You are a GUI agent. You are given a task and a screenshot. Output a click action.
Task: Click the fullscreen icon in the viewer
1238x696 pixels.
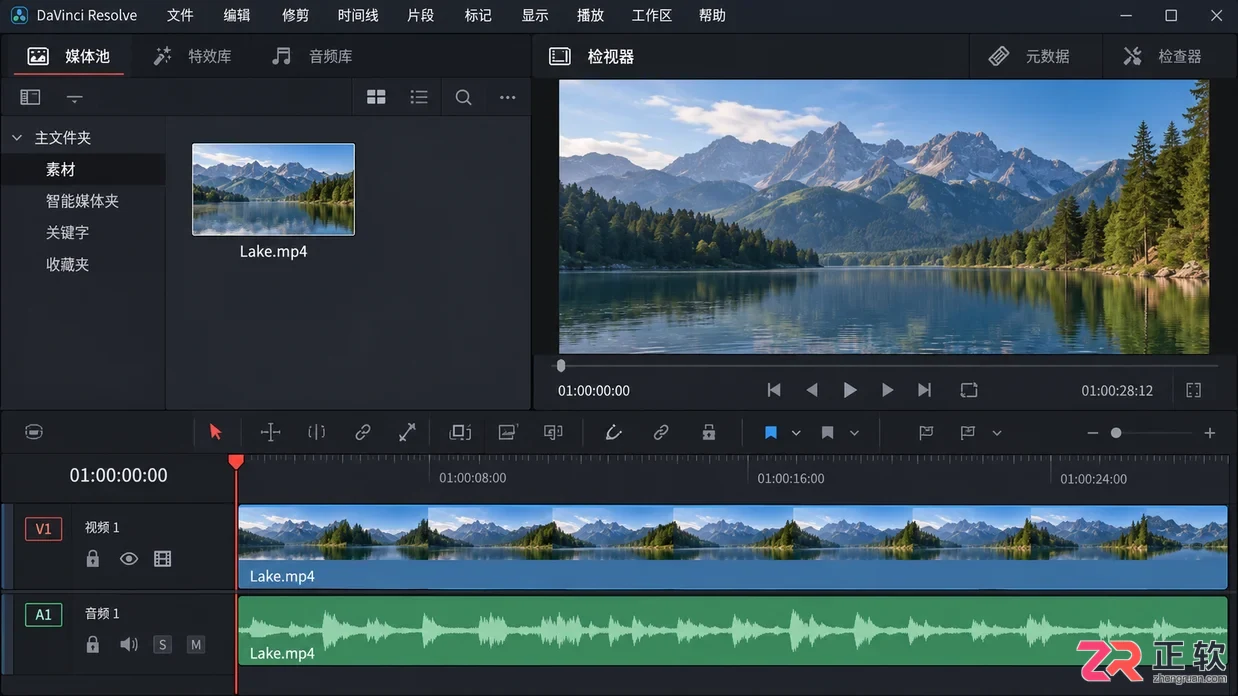[x=1194, y=390]
